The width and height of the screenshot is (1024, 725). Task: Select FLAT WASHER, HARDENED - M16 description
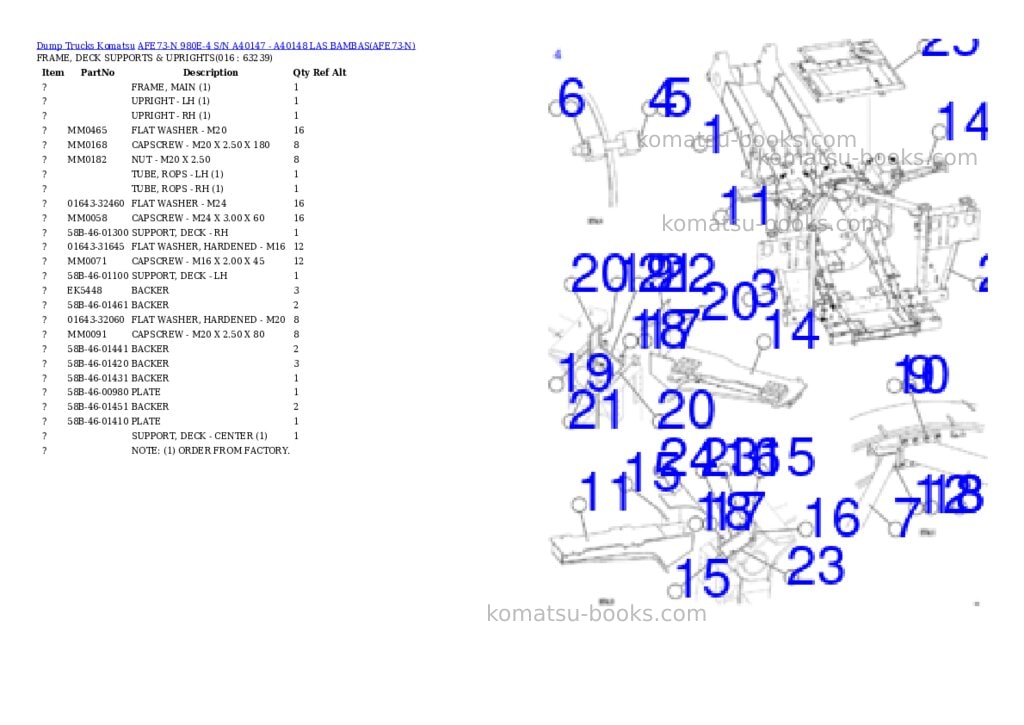point(208,247)
